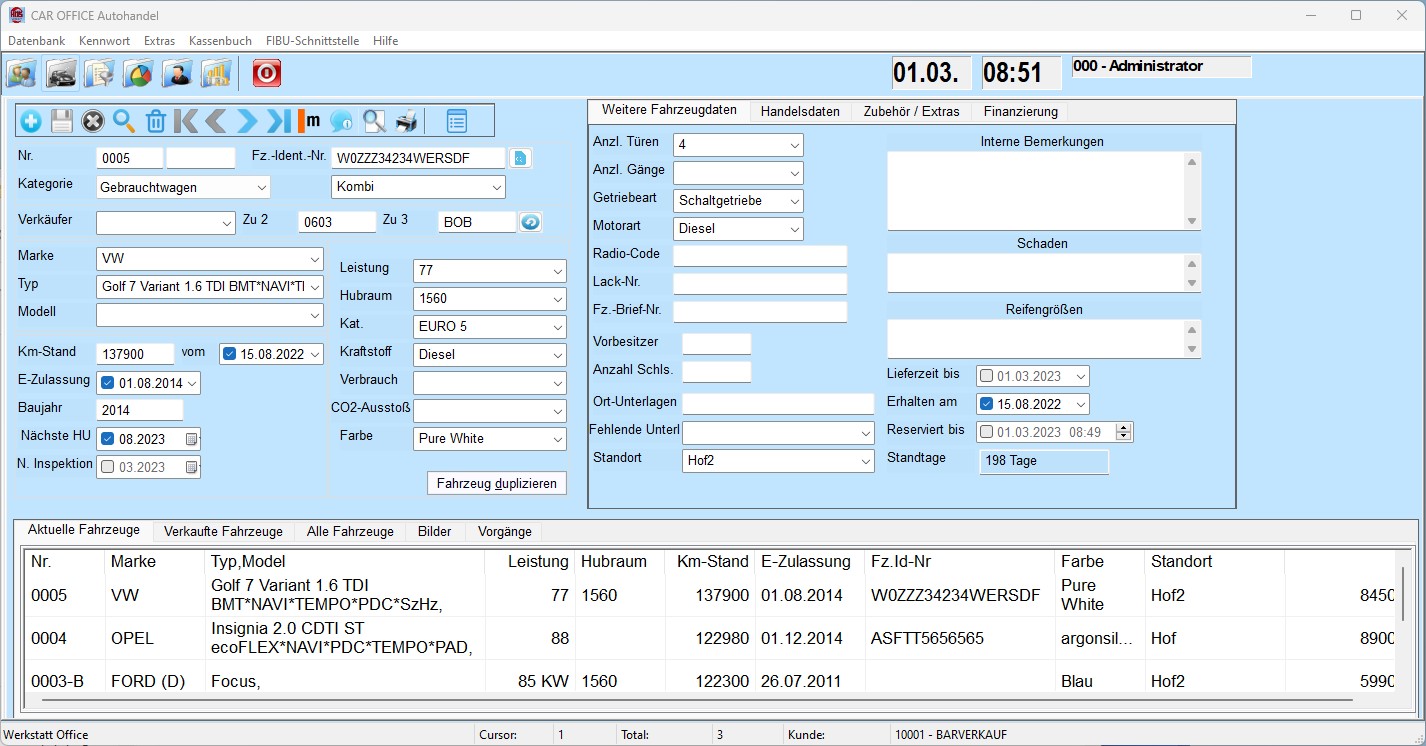Jump to last record arrow
Screen dimensions: 1426x746
(x=279, y=122)
